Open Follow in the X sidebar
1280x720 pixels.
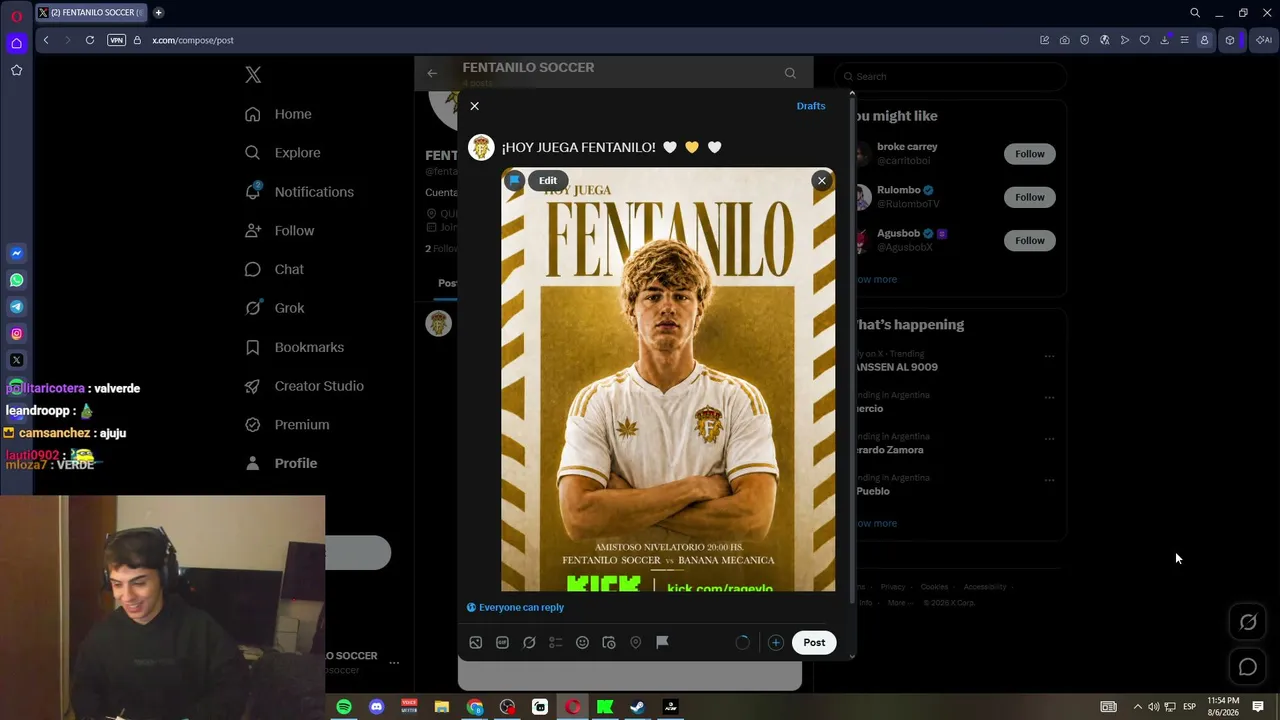pyautogui.click(x=280, y=231)
